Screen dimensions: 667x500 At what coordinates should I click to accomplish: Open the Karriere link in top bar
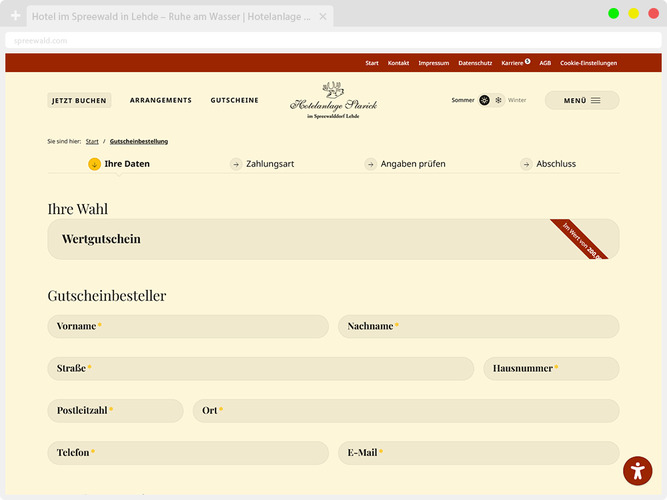click(514, 63)
